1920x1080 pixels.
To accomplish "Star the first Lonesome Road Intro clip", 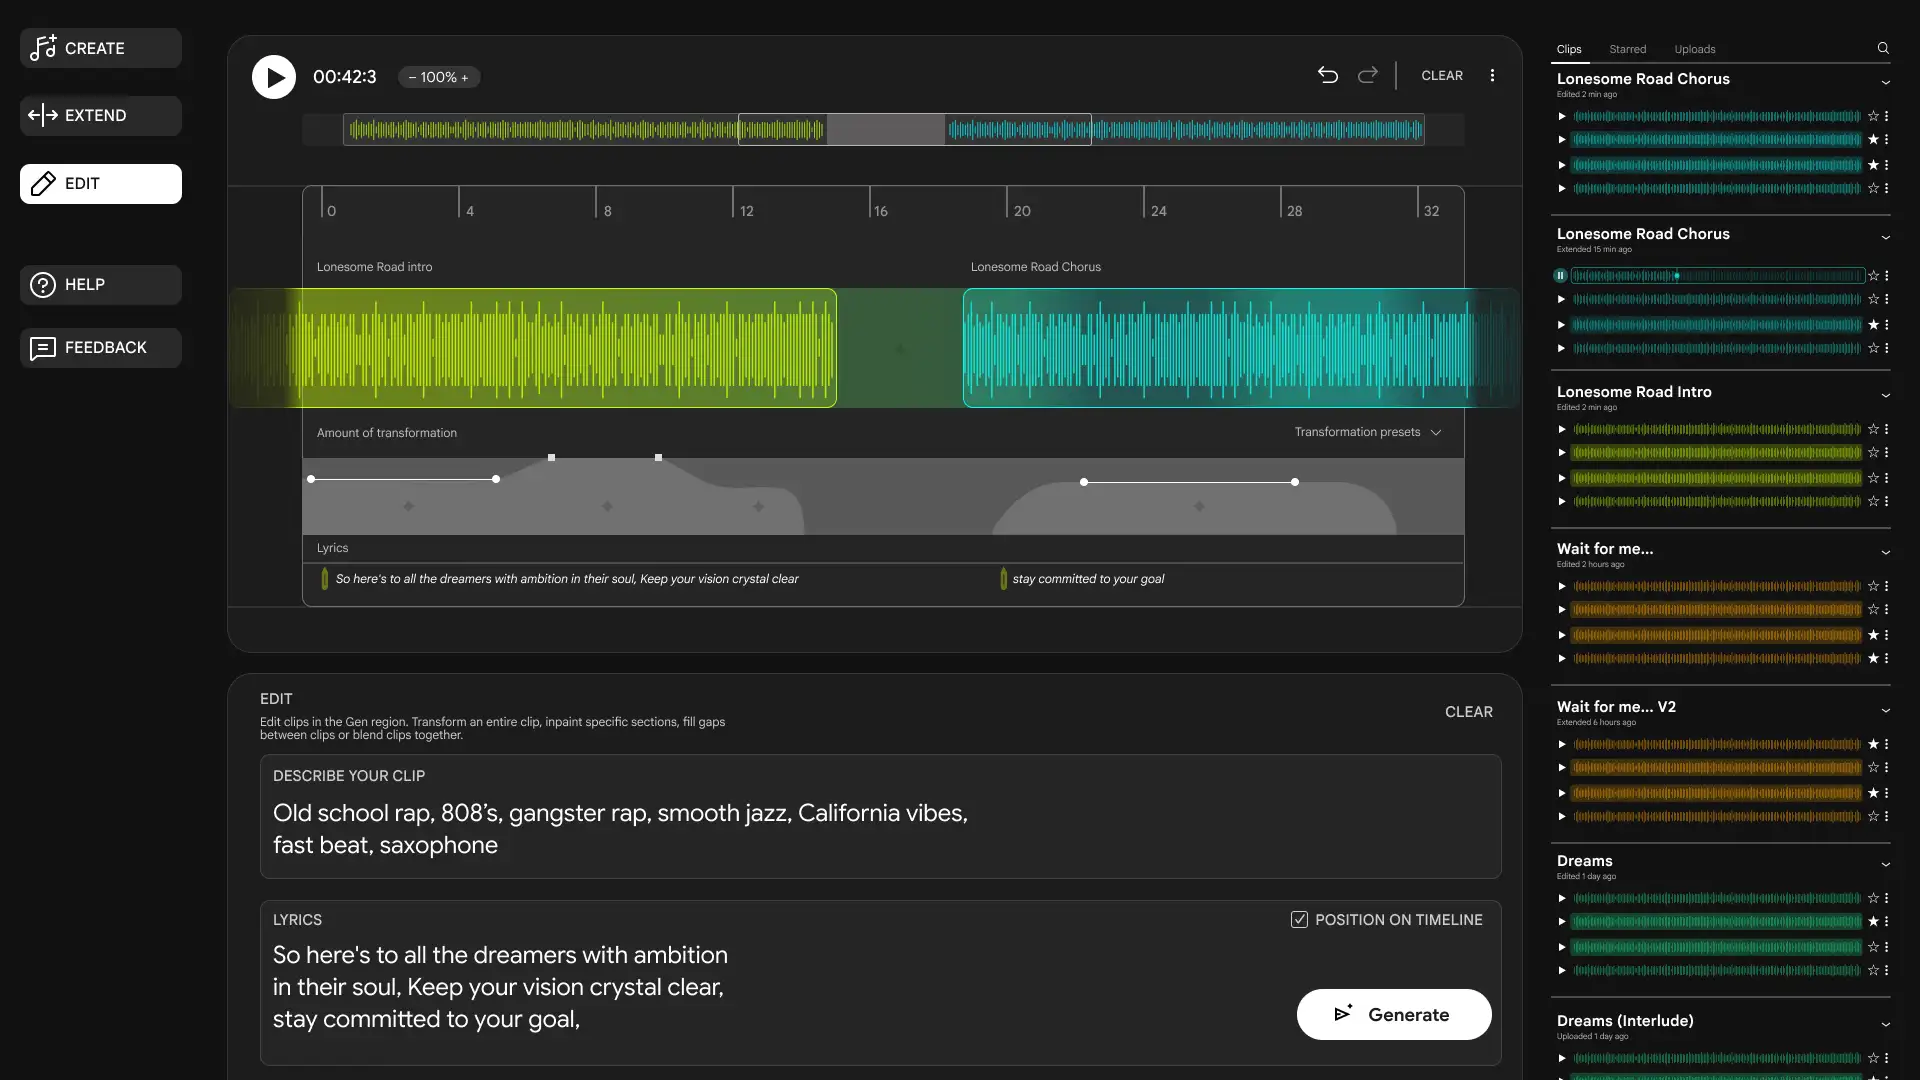I will coord(1873,430).
